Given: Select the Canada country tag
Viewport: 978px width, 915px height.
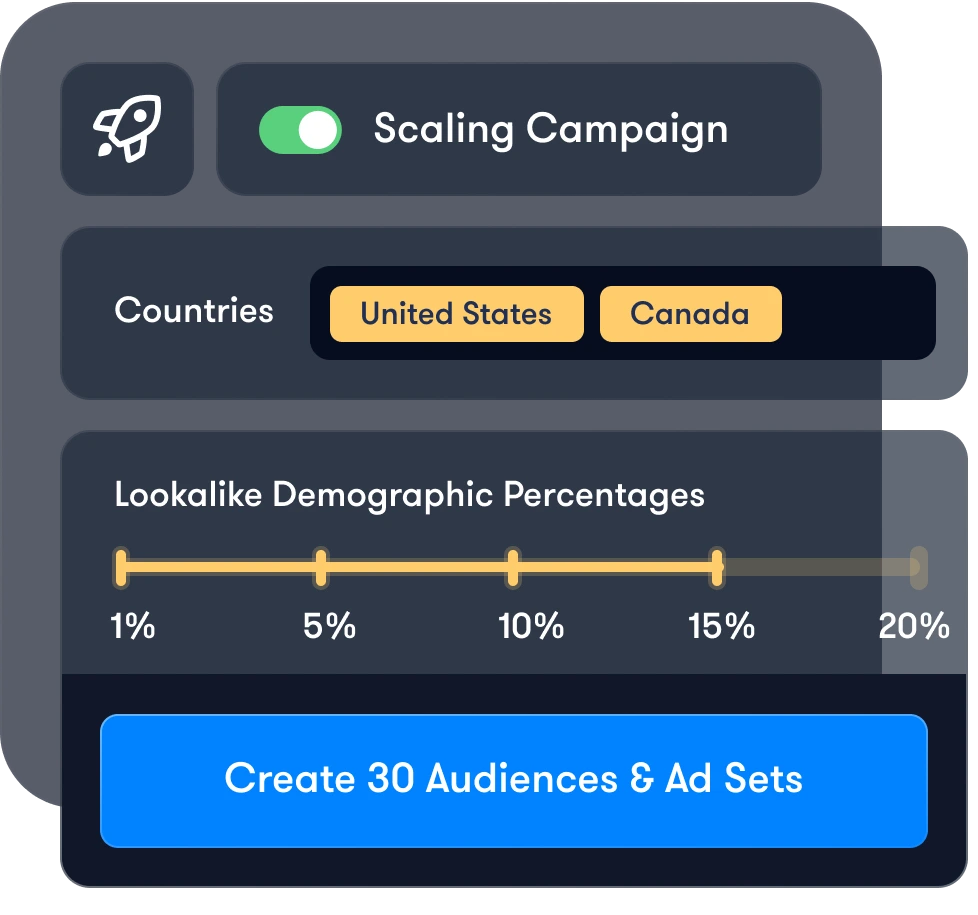Looking at the screenshot, I should 690,314.
